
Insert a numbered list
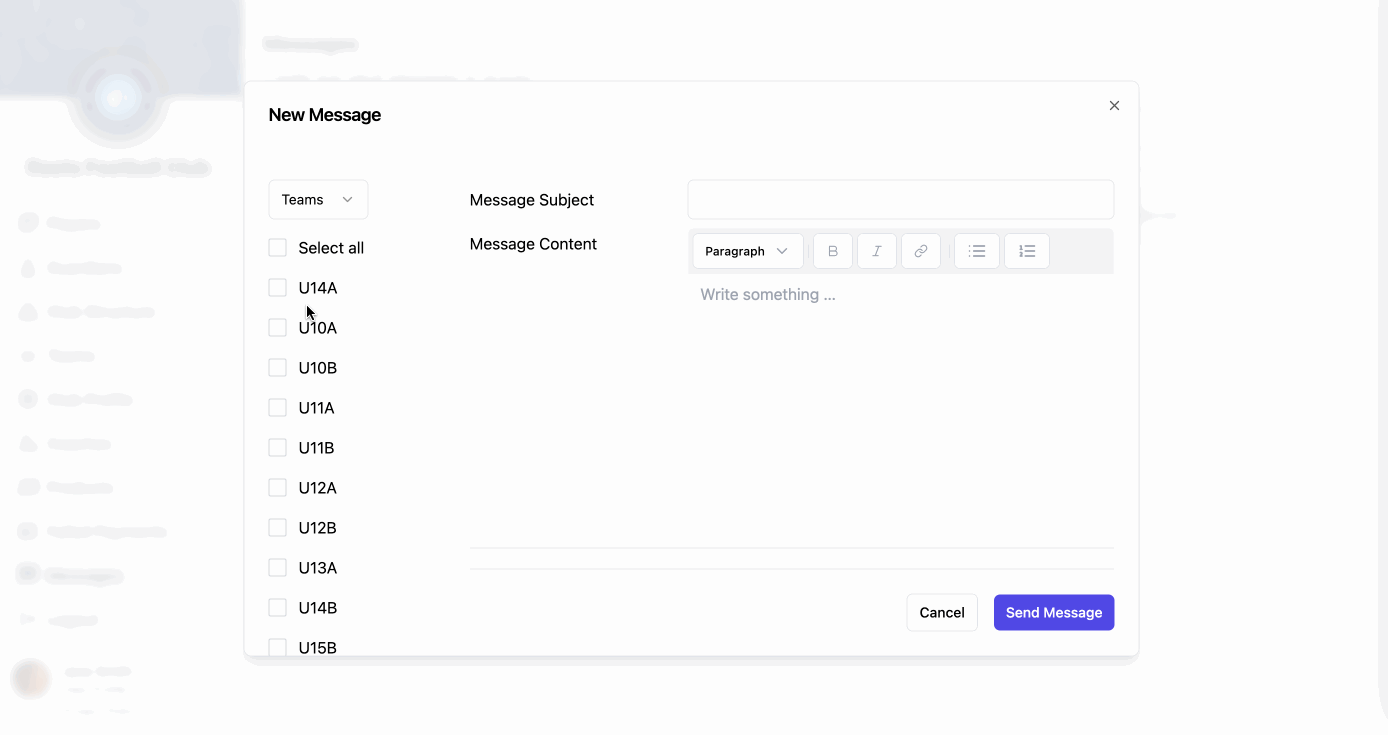coord(1027,251)
